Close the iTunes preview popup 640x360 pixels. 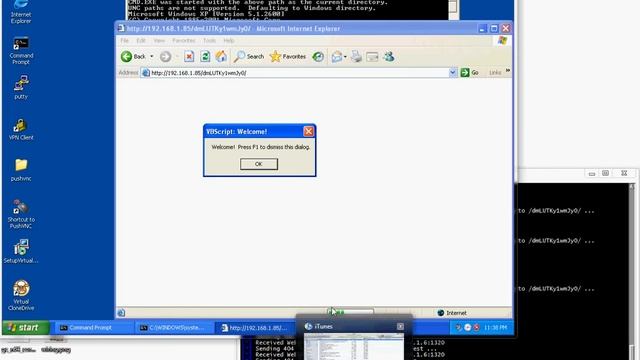click(400, 326)
